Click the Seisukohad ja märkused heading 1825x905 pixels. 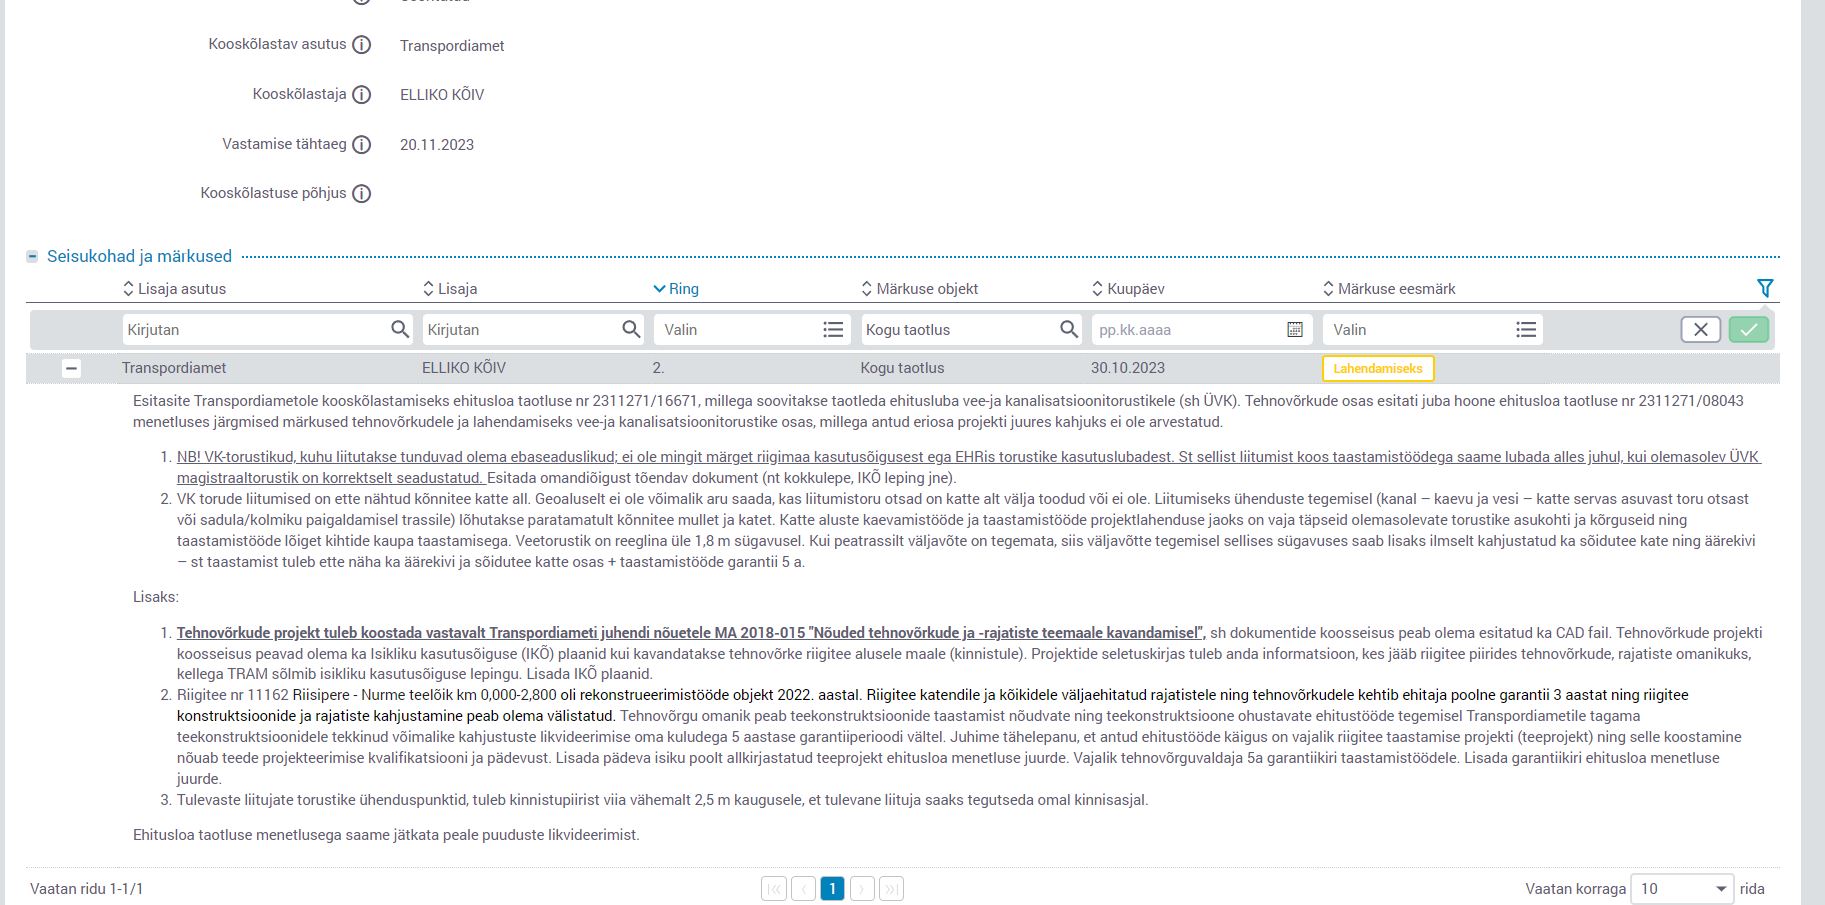point(139,257)
